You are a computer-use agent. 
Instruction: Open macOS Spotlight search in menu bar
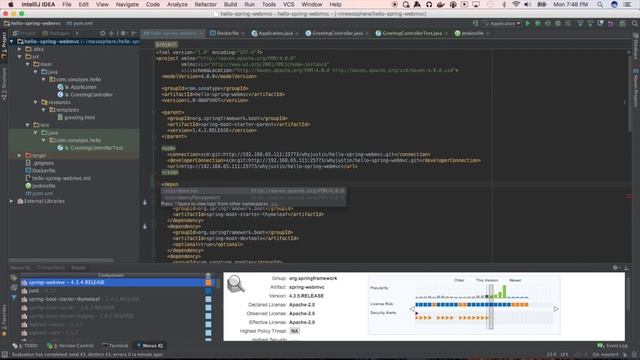point(600,4)
